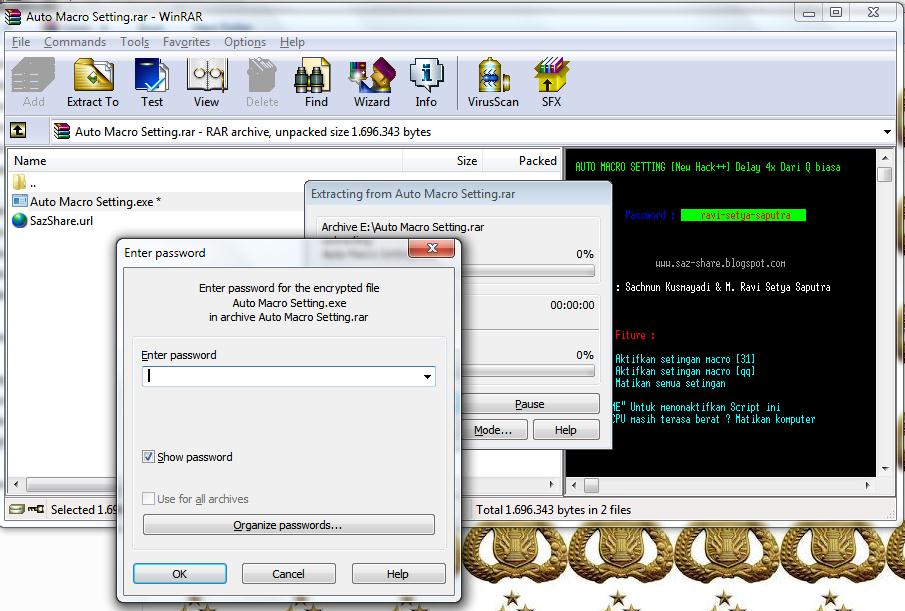Click the green password text in comment
905x611 pixels.
pos(743,215)
